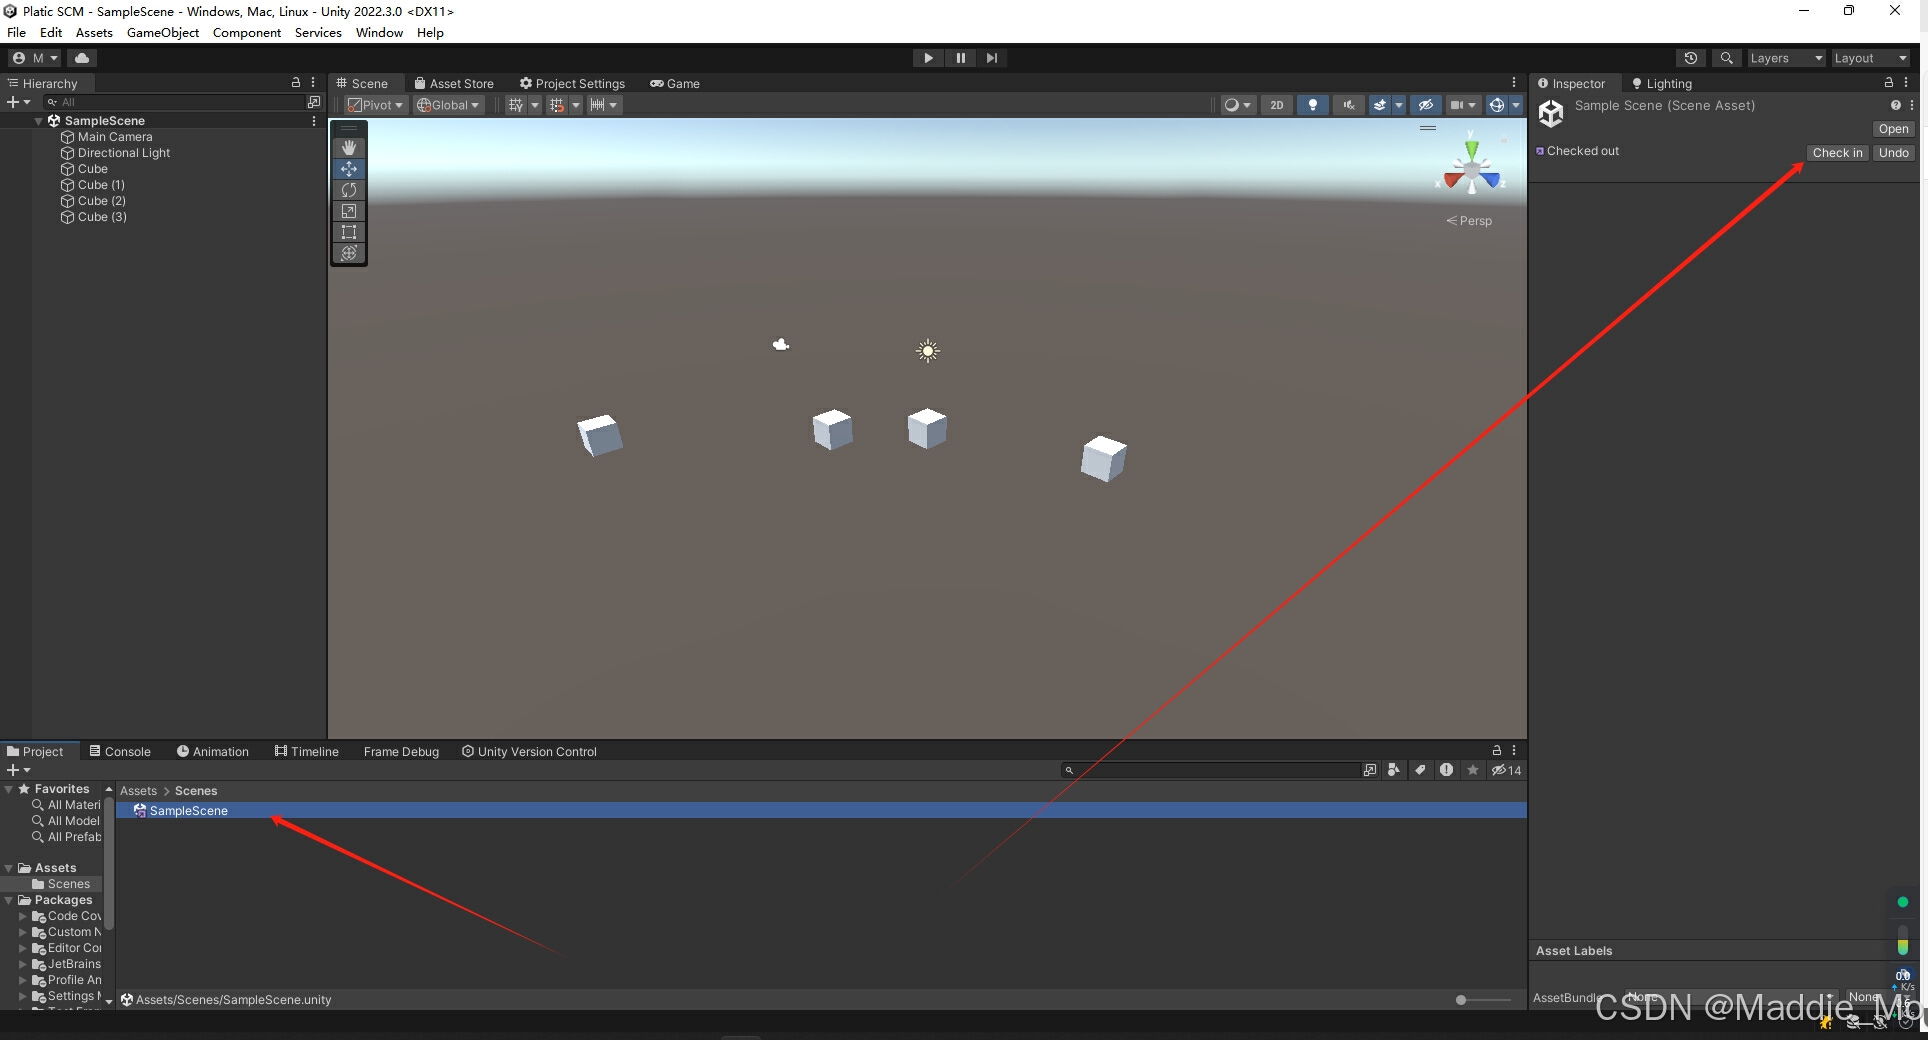Open the Hierarchy create plus dropdown
The image size is (1928, 1040).
click(18, 102)
